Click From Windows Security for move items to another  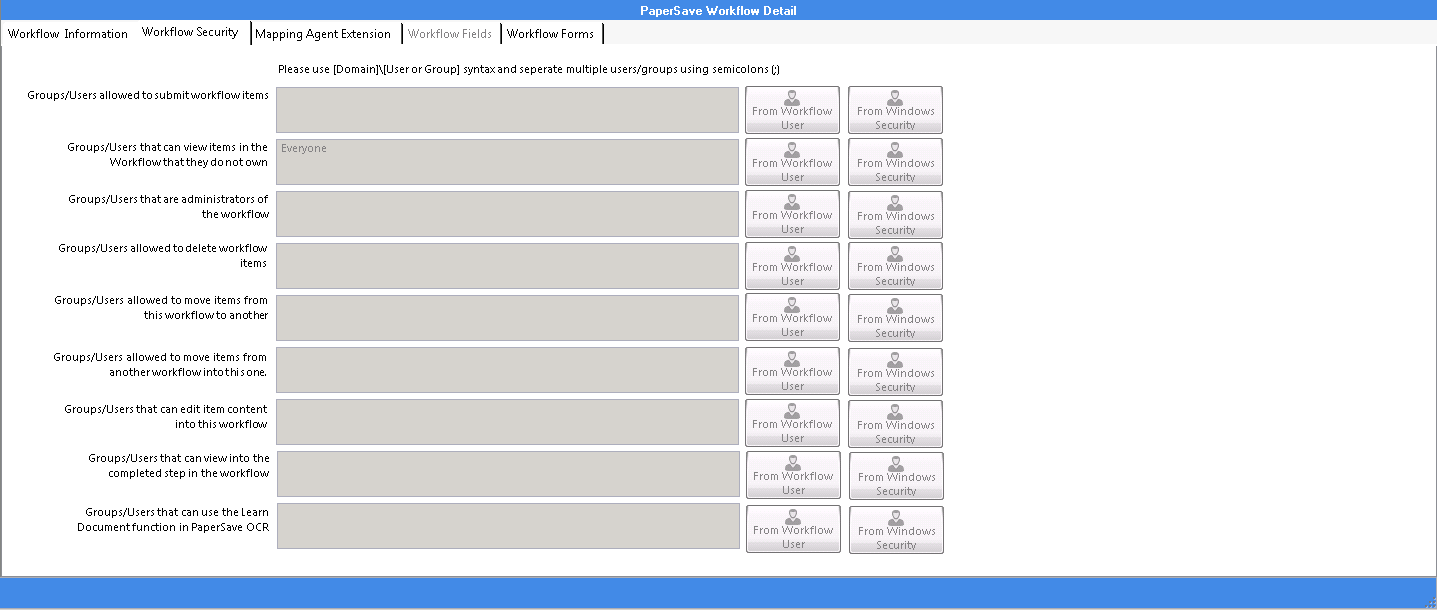point(895,318)
